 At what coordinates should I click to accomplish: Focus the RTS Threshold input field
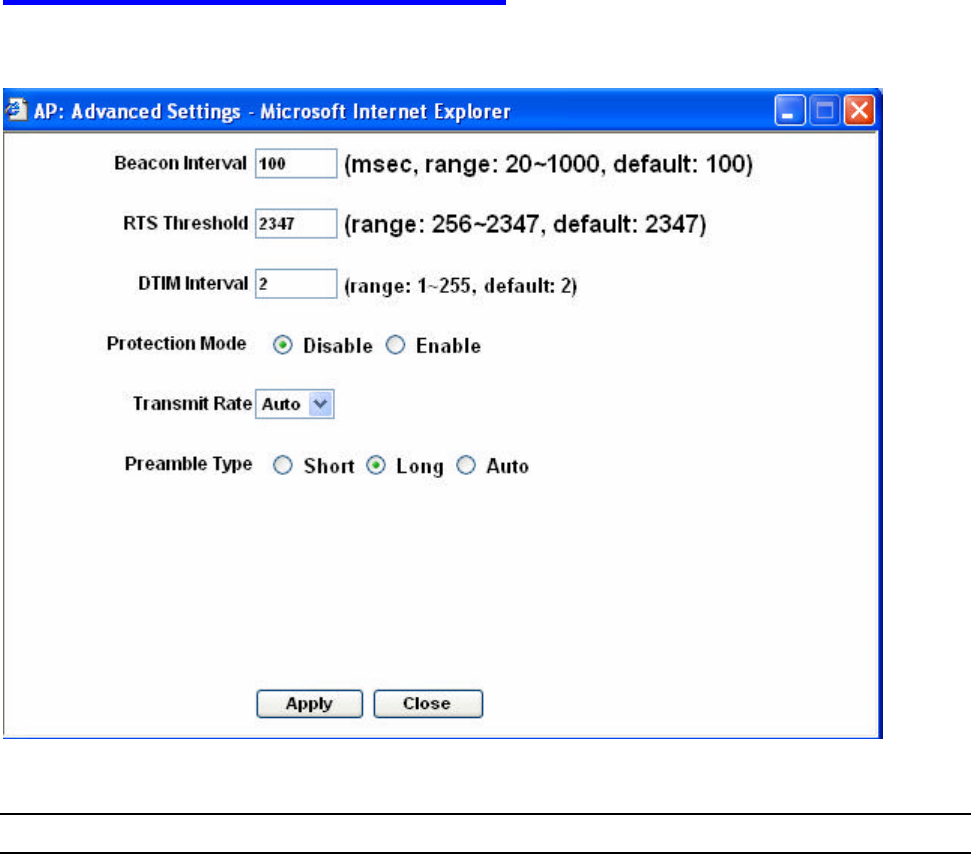coord(296,224)
